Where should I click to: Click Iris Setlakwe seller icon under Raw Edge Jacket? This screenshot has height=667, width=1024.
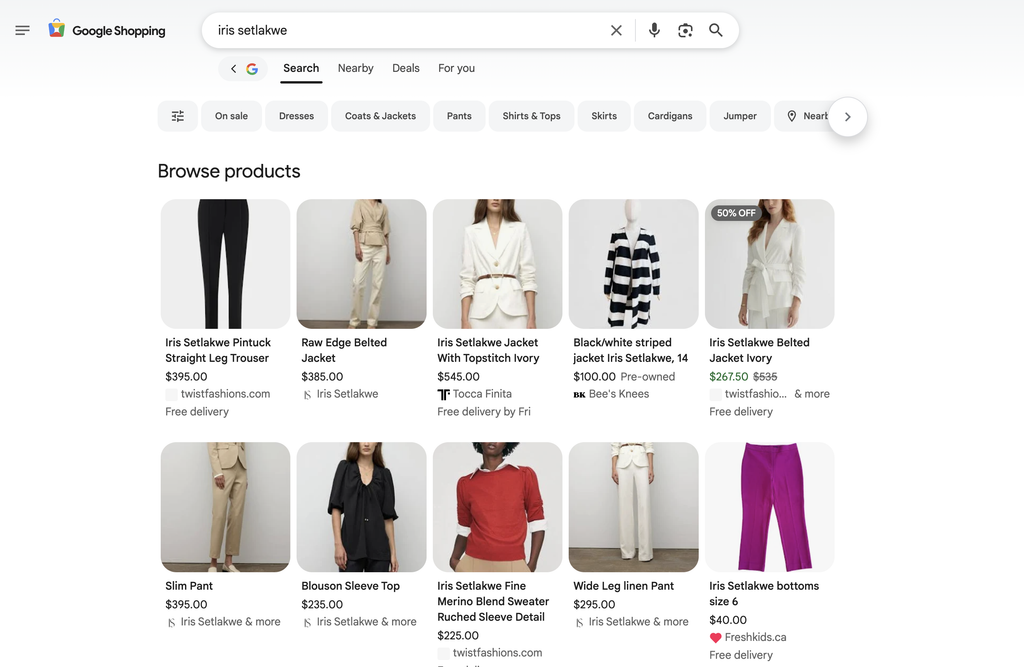click(307, 395)
